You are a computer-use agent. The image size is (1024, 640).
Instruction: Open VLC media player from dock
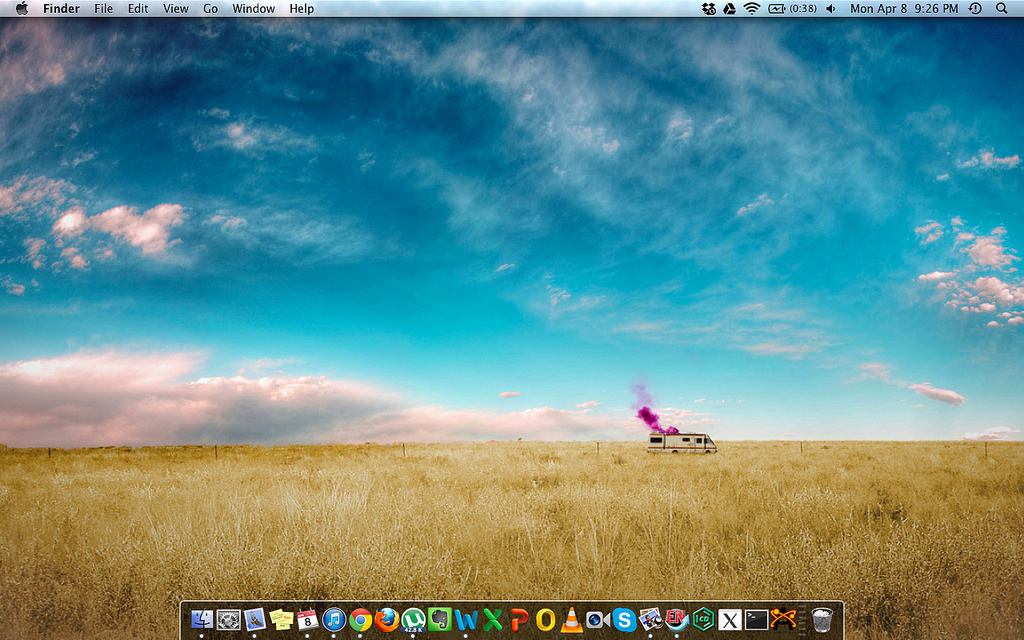click(x=571, y=619)
